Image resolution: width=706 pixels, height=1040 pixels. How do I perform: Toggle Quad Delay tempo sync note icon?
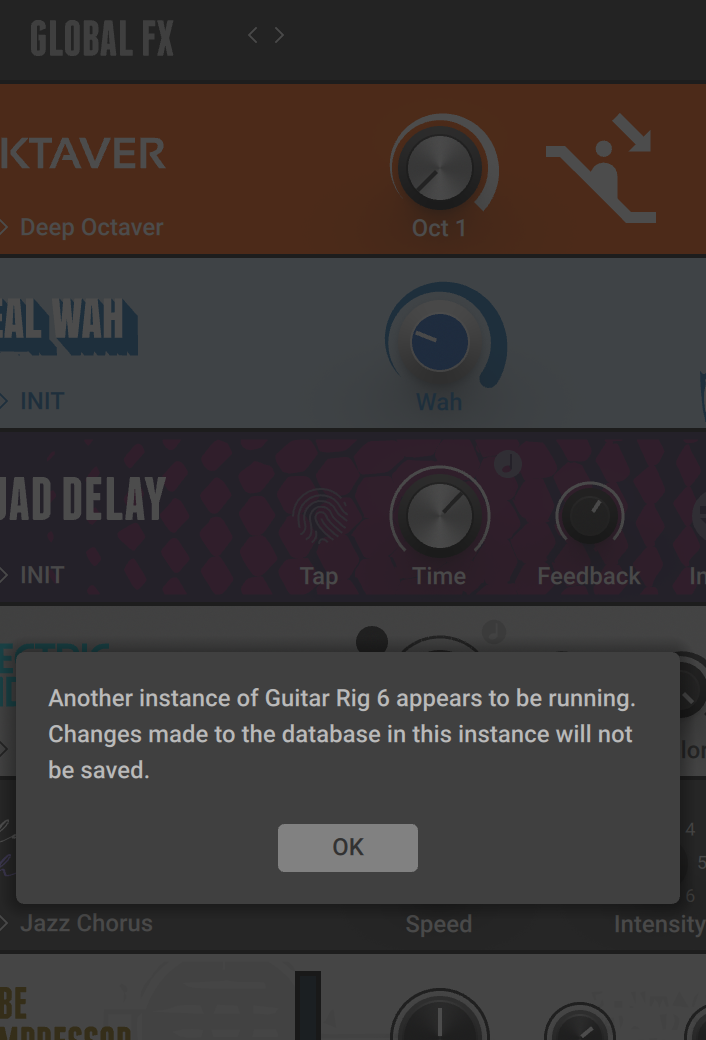point(508,464)
